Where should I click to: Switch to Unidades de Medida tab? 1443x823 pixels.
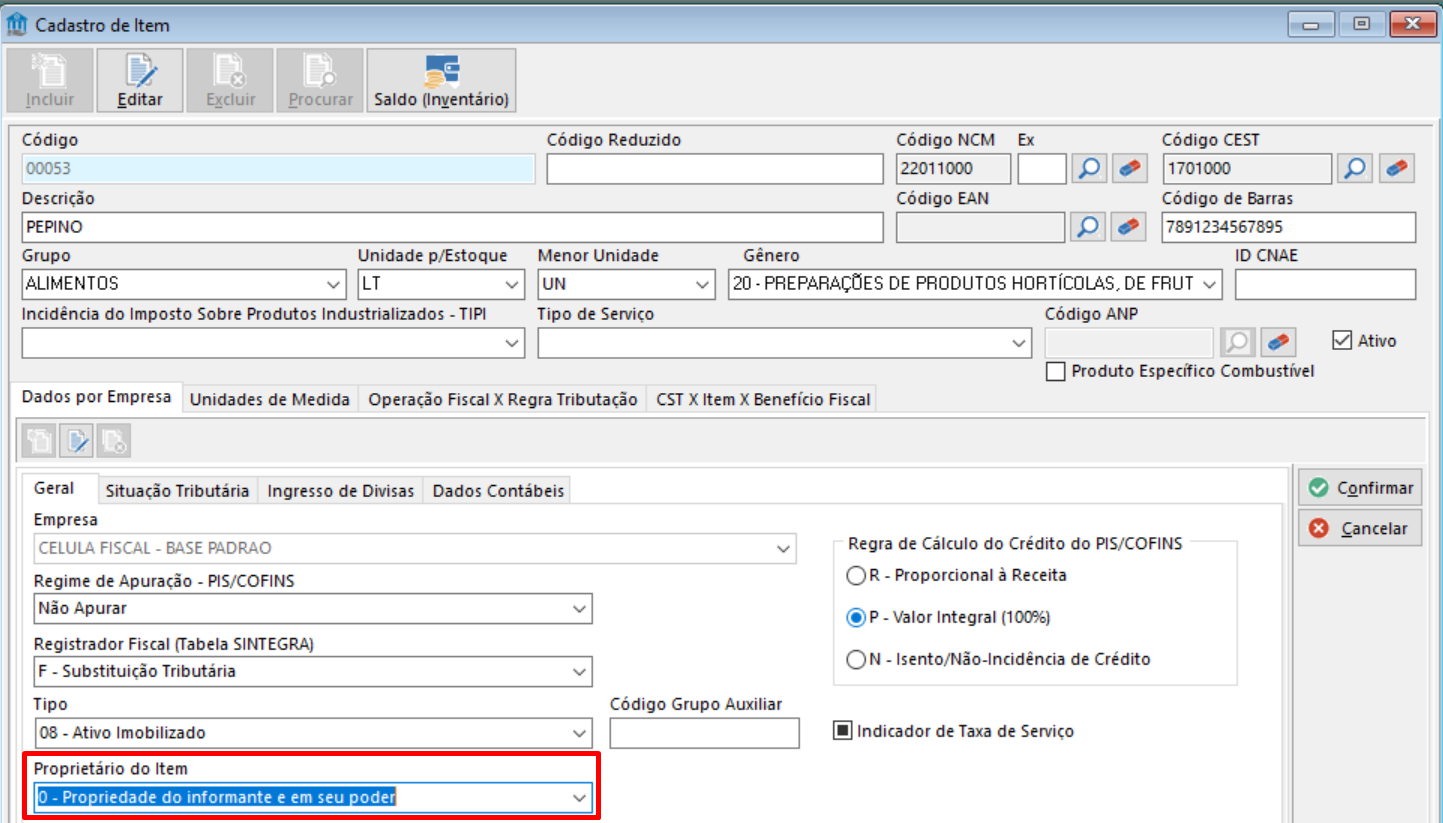[x=270, y=399]
